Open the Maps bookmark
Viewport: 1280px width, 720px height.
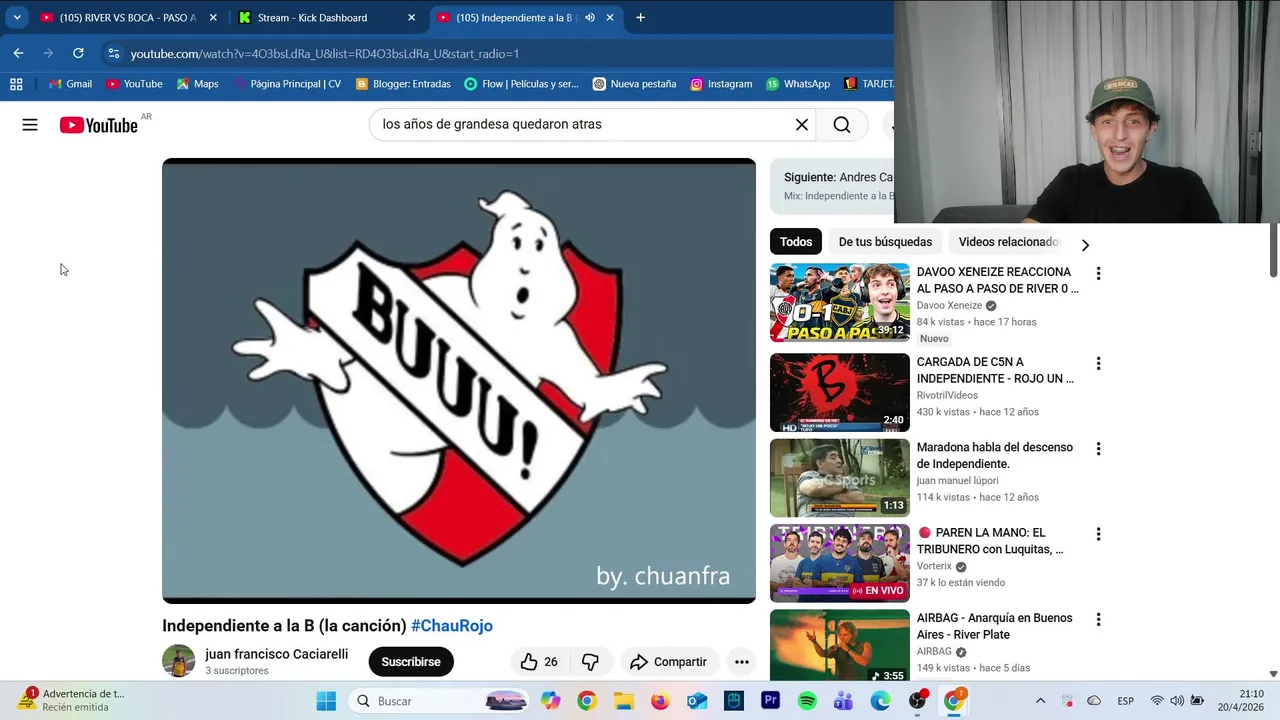197,84
